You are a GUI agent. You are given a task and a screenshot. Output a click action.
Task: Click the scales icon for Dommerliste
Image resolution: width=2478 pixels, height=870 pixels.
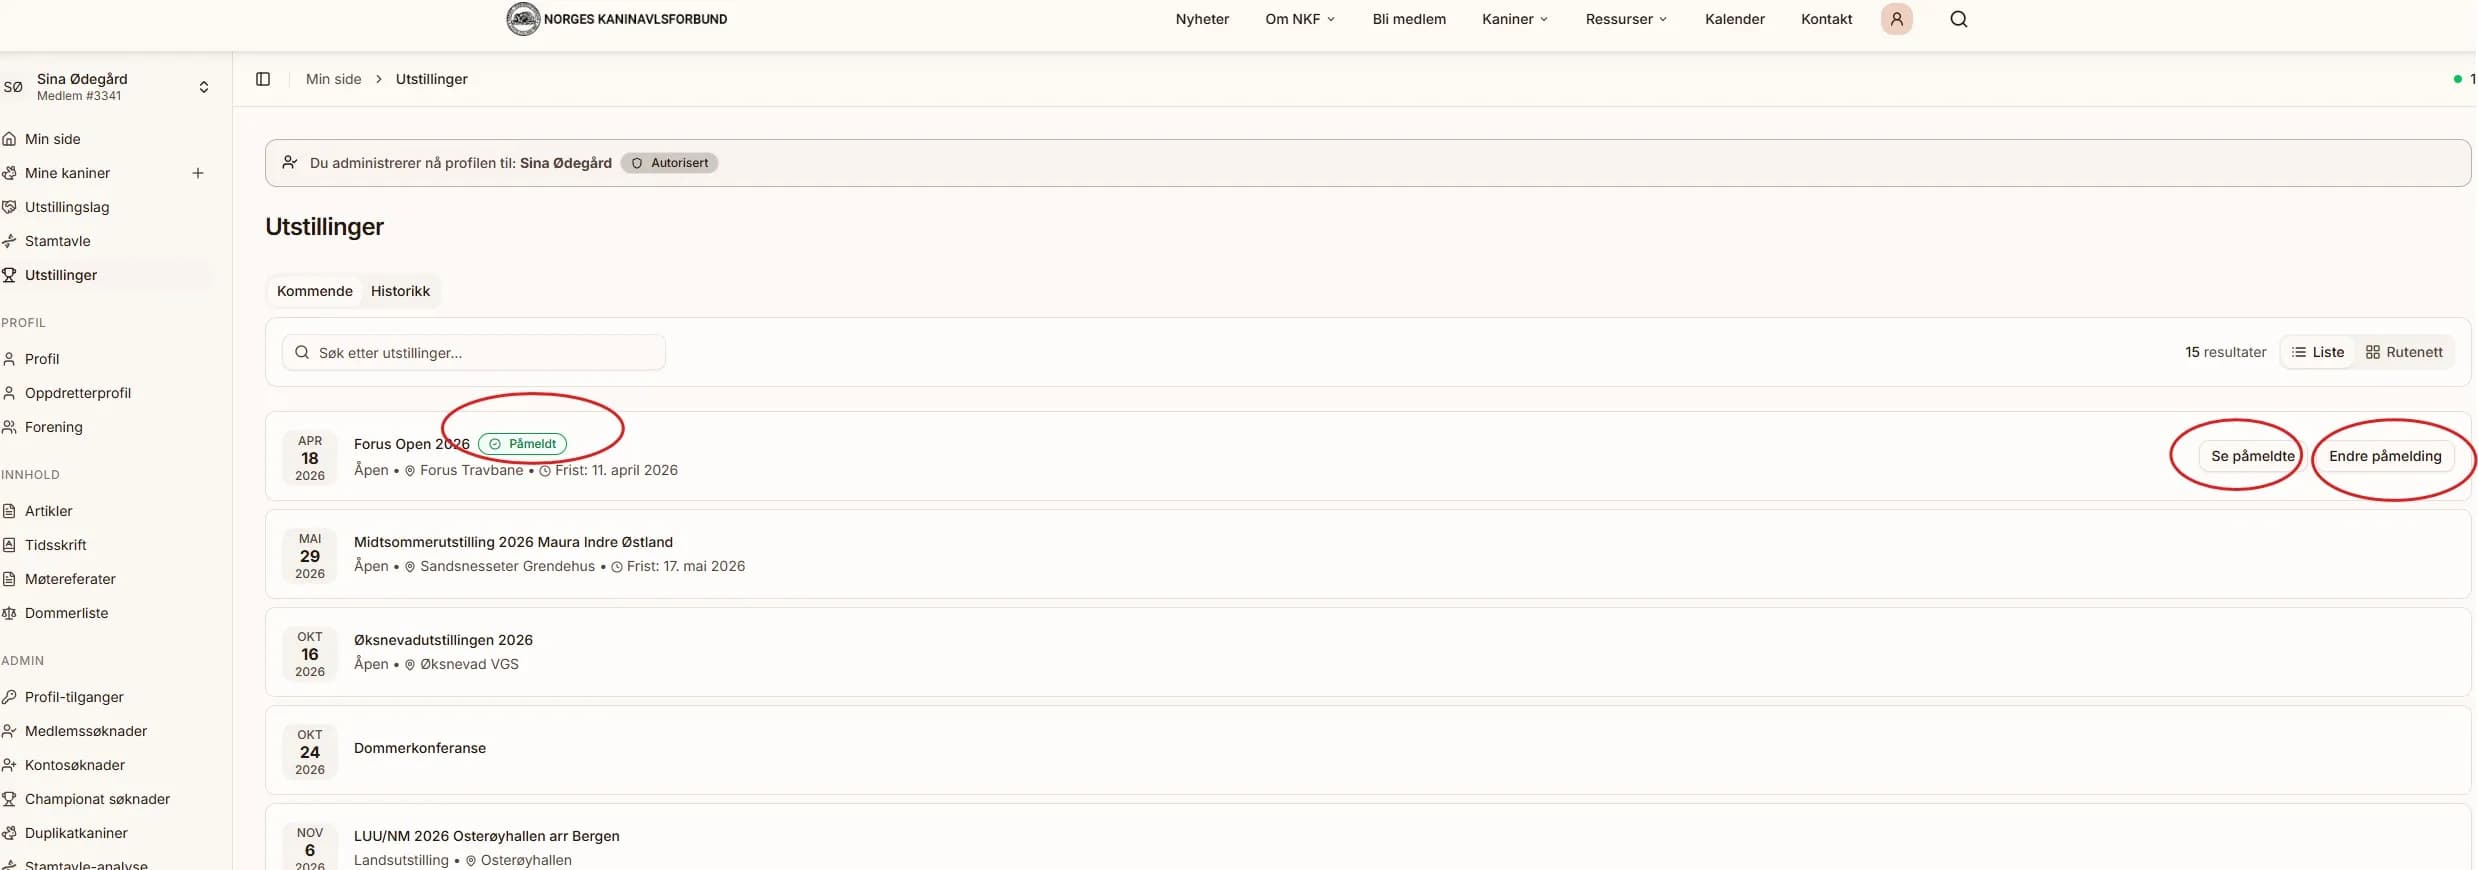[x=9, y=613]
